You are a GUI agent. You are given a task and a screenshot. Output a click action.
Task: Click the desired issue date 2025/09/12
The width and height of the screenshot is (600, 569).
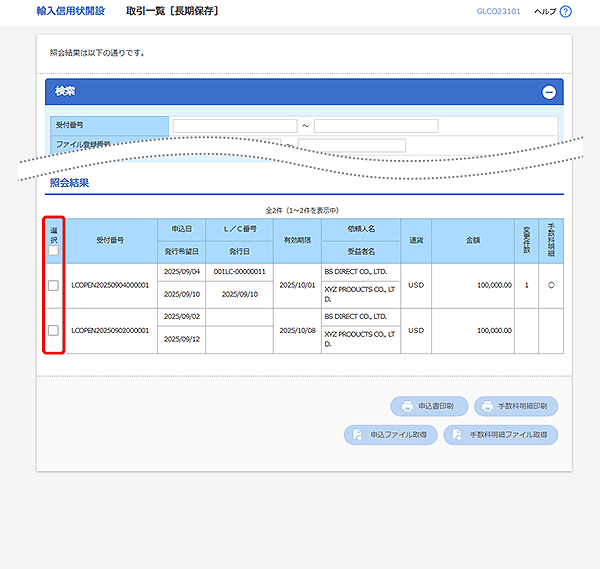tap(182, 339)
